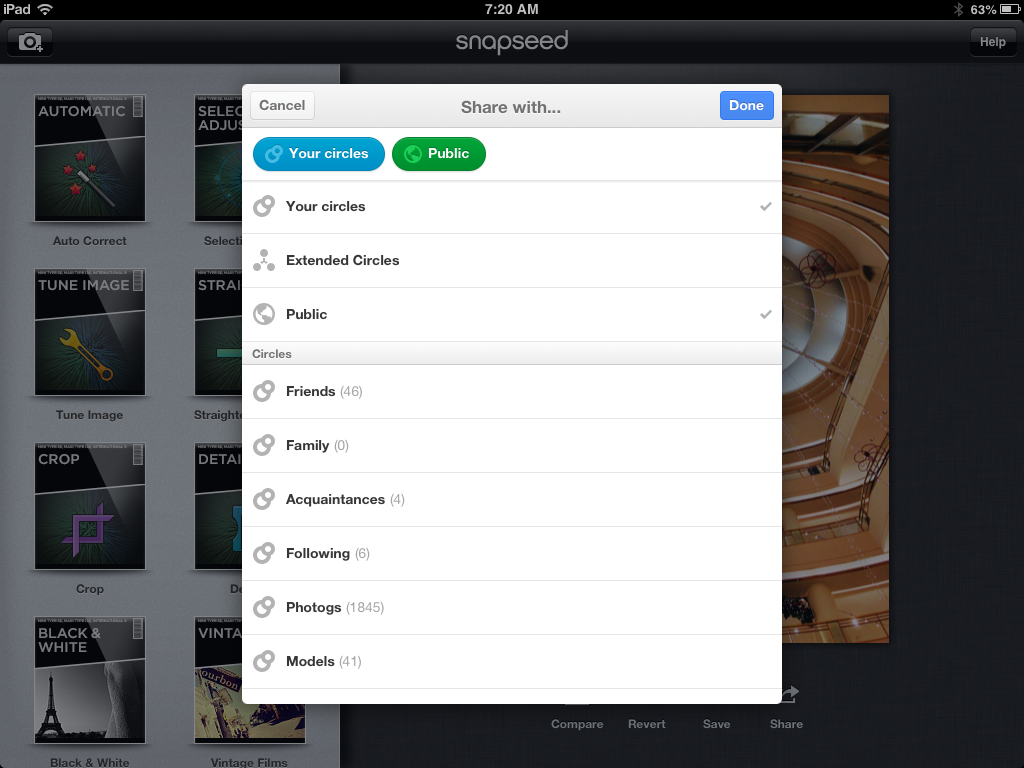The height and width of the screenshot is (768, 1024).
Task: Select the Photogs circle
Action: pyautogui.click(x=511, y=607)
